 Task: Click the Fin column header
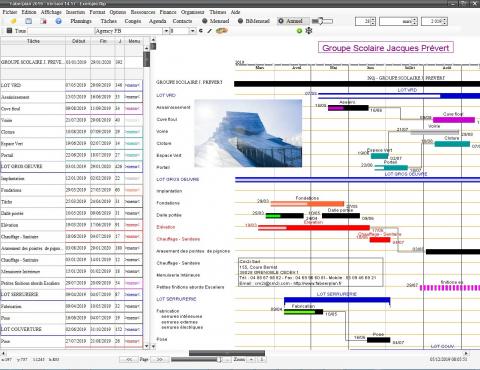[x=103, y=41]
